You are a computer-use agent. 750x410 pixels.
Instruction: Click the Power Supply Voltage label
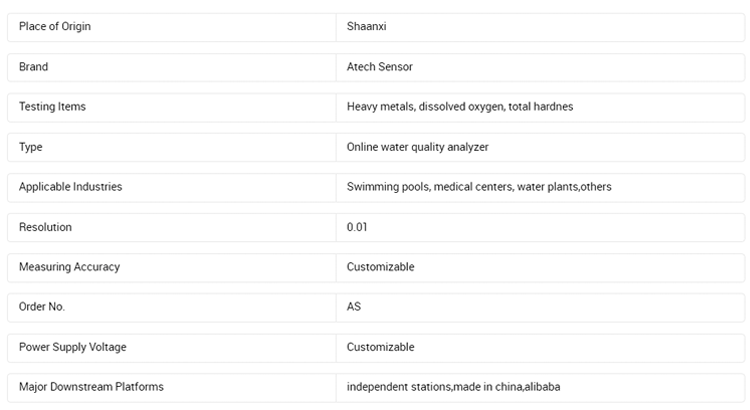(73, 347)
